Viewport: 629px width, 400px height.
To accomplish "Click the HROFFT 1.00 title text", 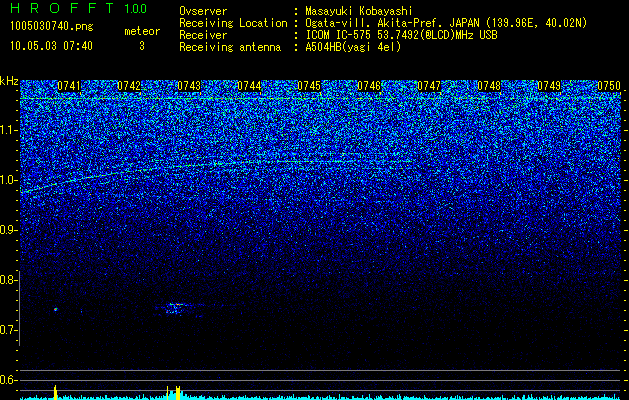I will click(78, 8).
